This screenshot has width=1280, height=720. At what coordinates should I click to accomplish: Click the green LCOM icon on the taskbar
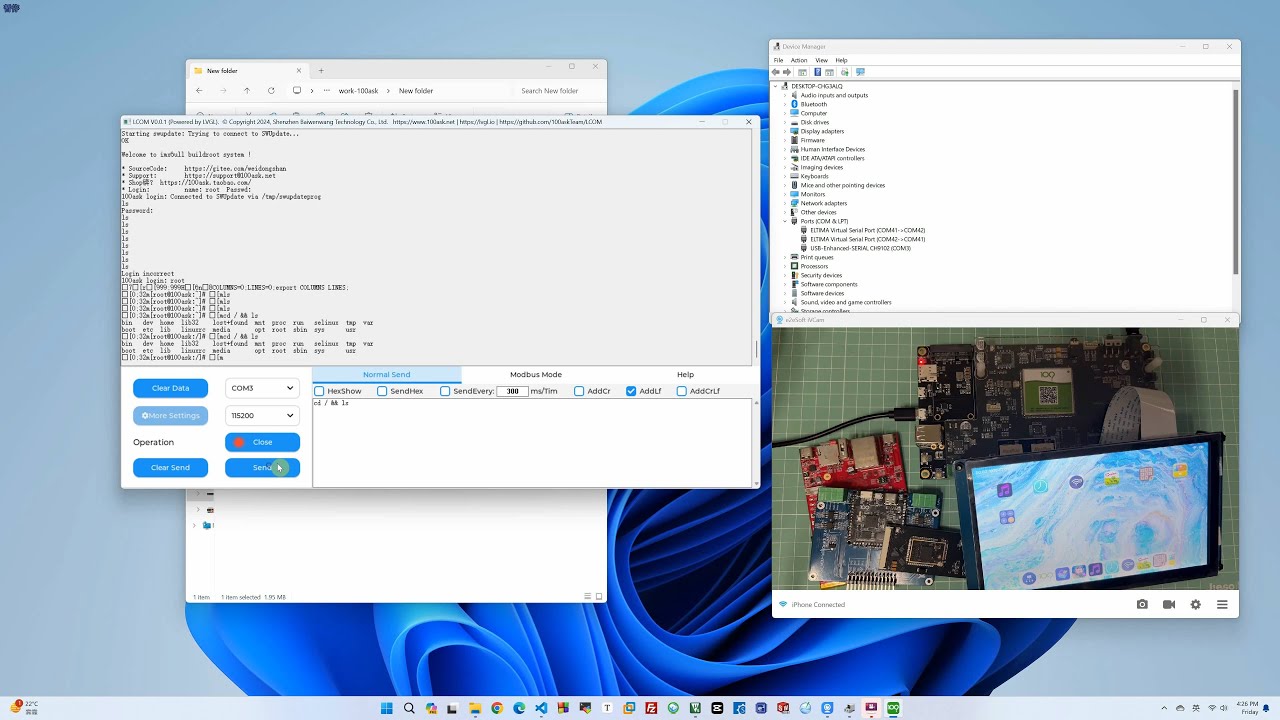[893, 708]
